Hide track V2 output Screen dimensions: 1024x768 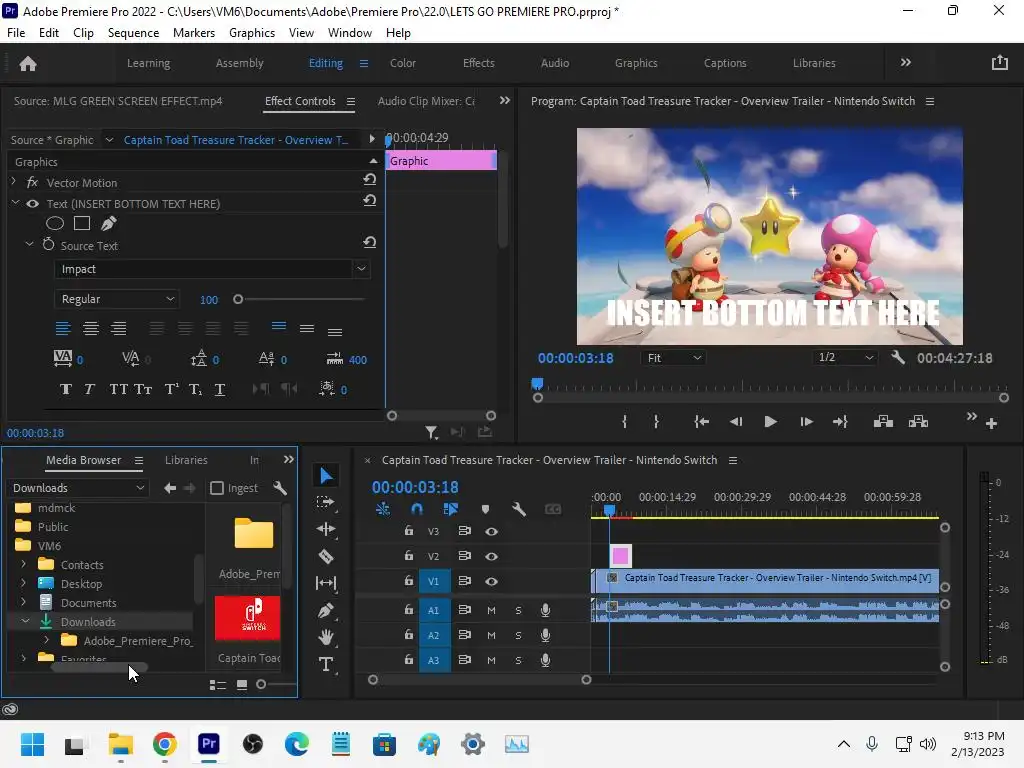[492, 556]
